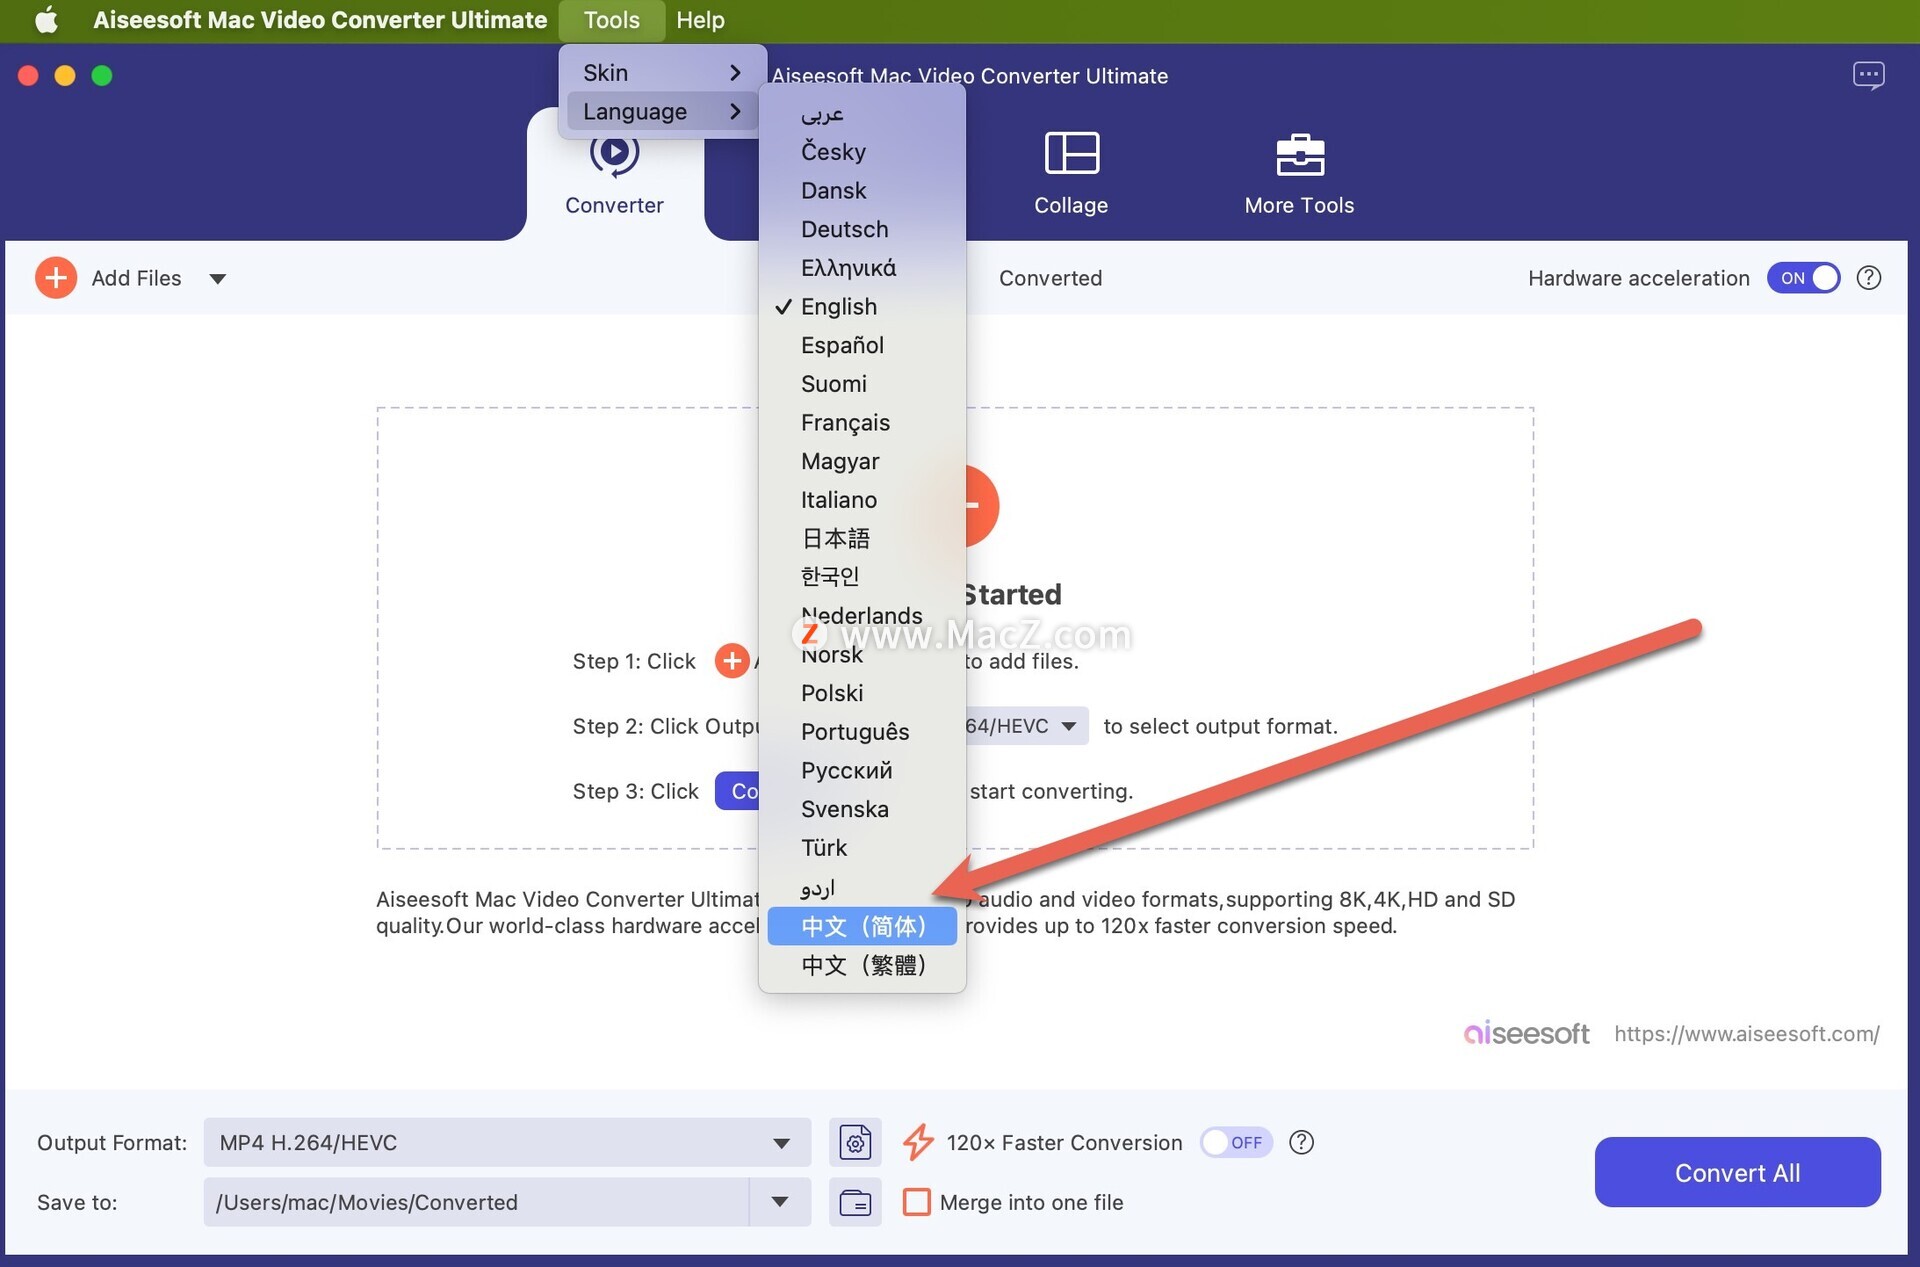Select Dansk language
Viewport: 1920px width, 1267px height.
[x=862, y=190]
